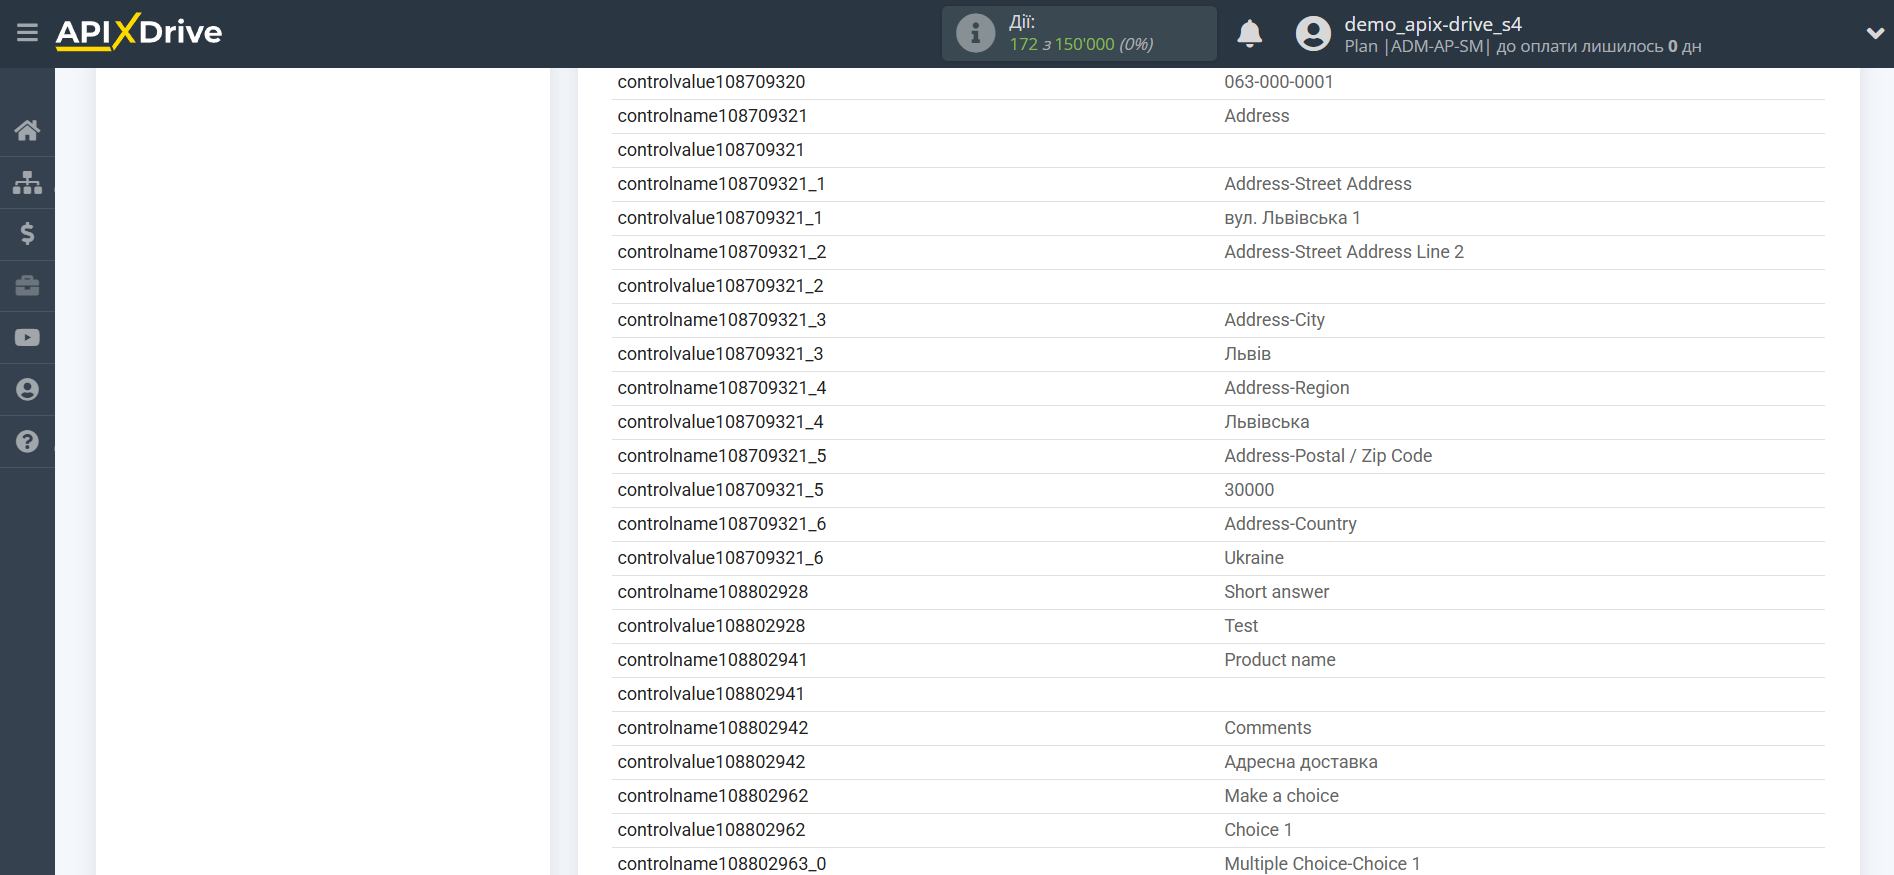Open the hamburger menu

tap(27, 33)
